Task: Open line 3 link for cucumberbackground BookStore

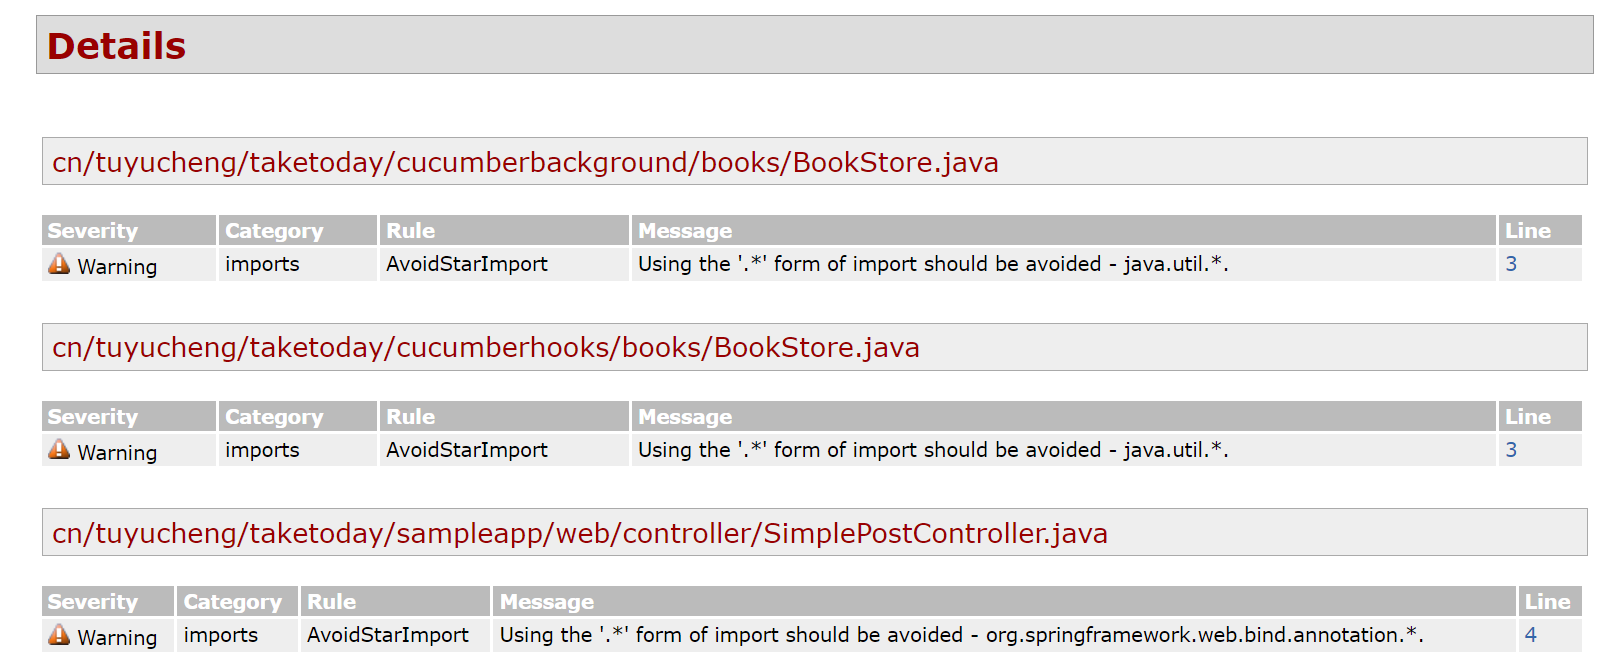Action: coord(1511,264)
